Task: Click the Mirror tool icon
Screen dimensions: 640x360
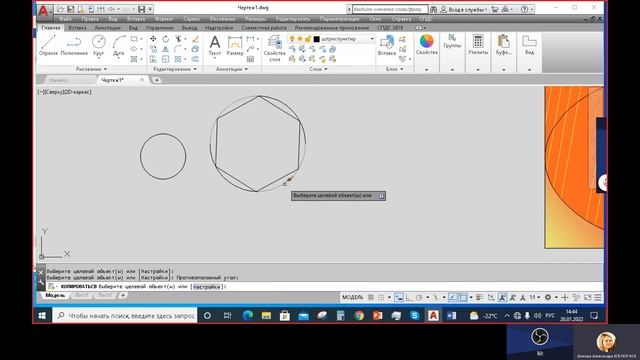Action: [x=165, y=49]
